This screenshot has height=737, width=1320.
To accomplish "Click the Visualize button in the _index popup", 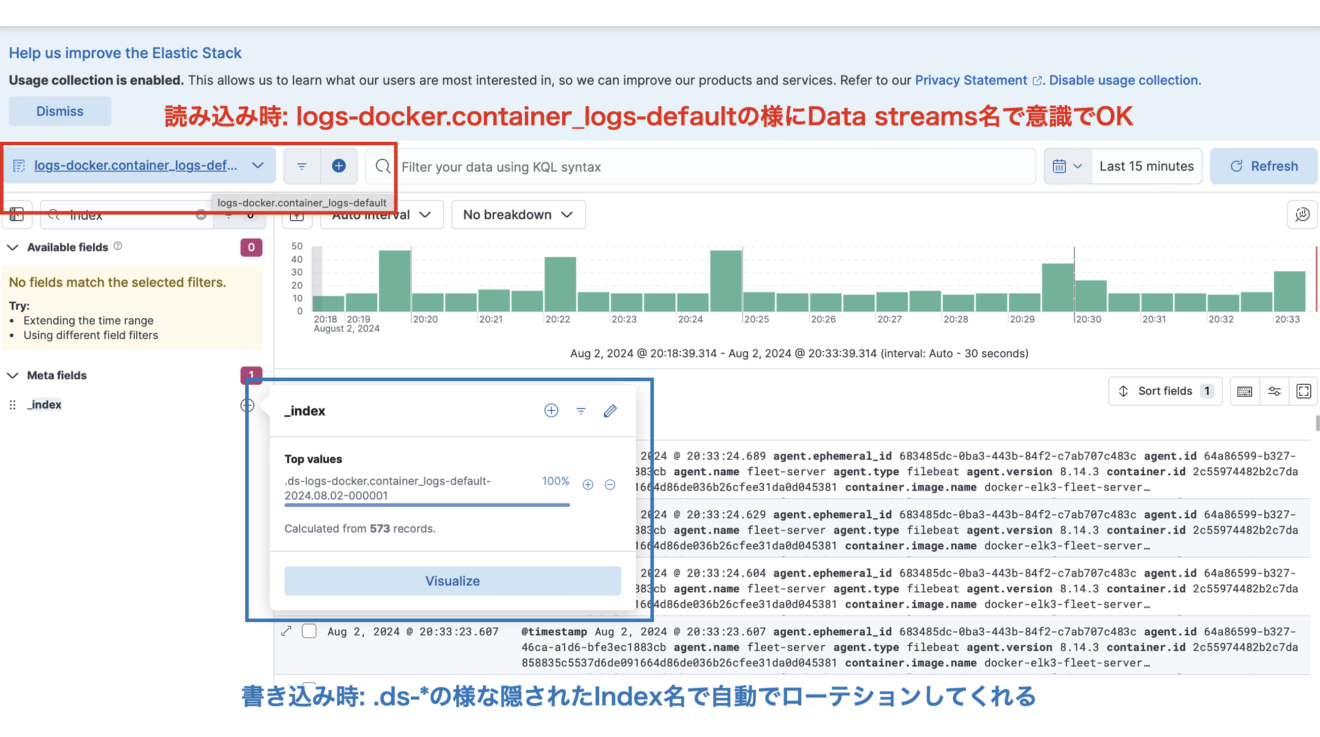I will 453,581.
